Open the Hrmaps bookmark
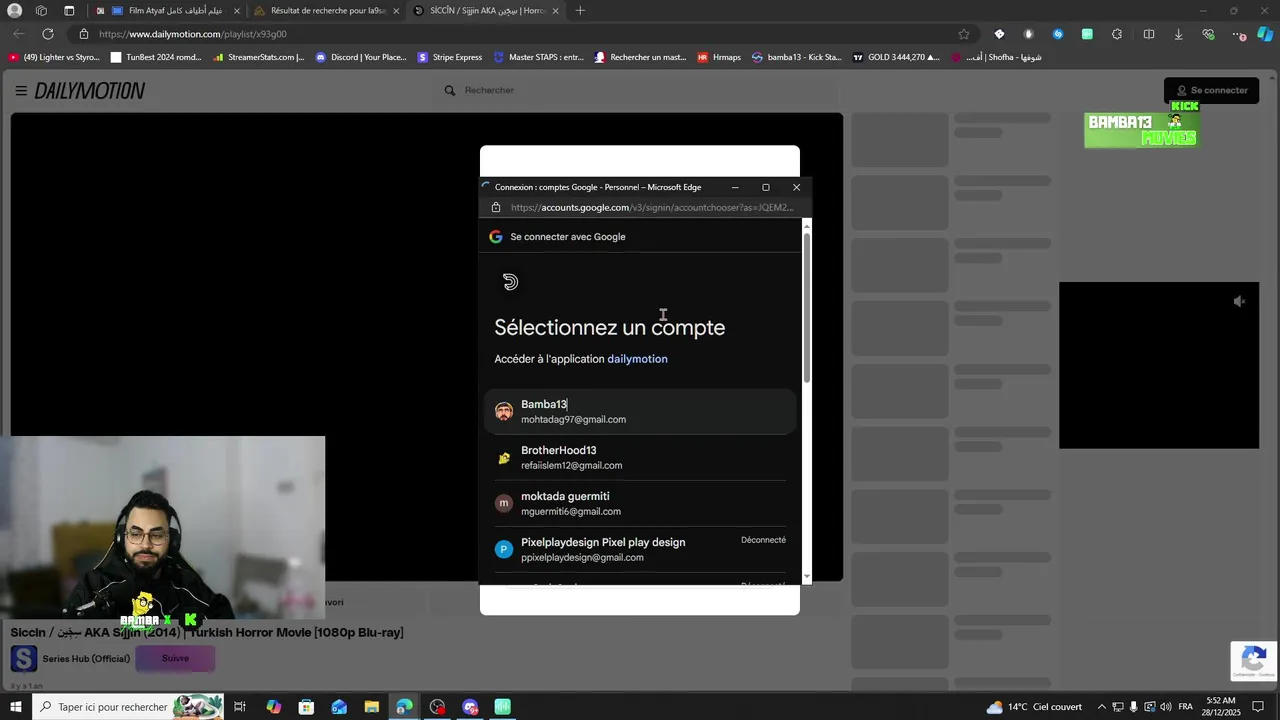The width and height of the screenshot is (1280, 720). pyautogui.click(x=719, y=57)
